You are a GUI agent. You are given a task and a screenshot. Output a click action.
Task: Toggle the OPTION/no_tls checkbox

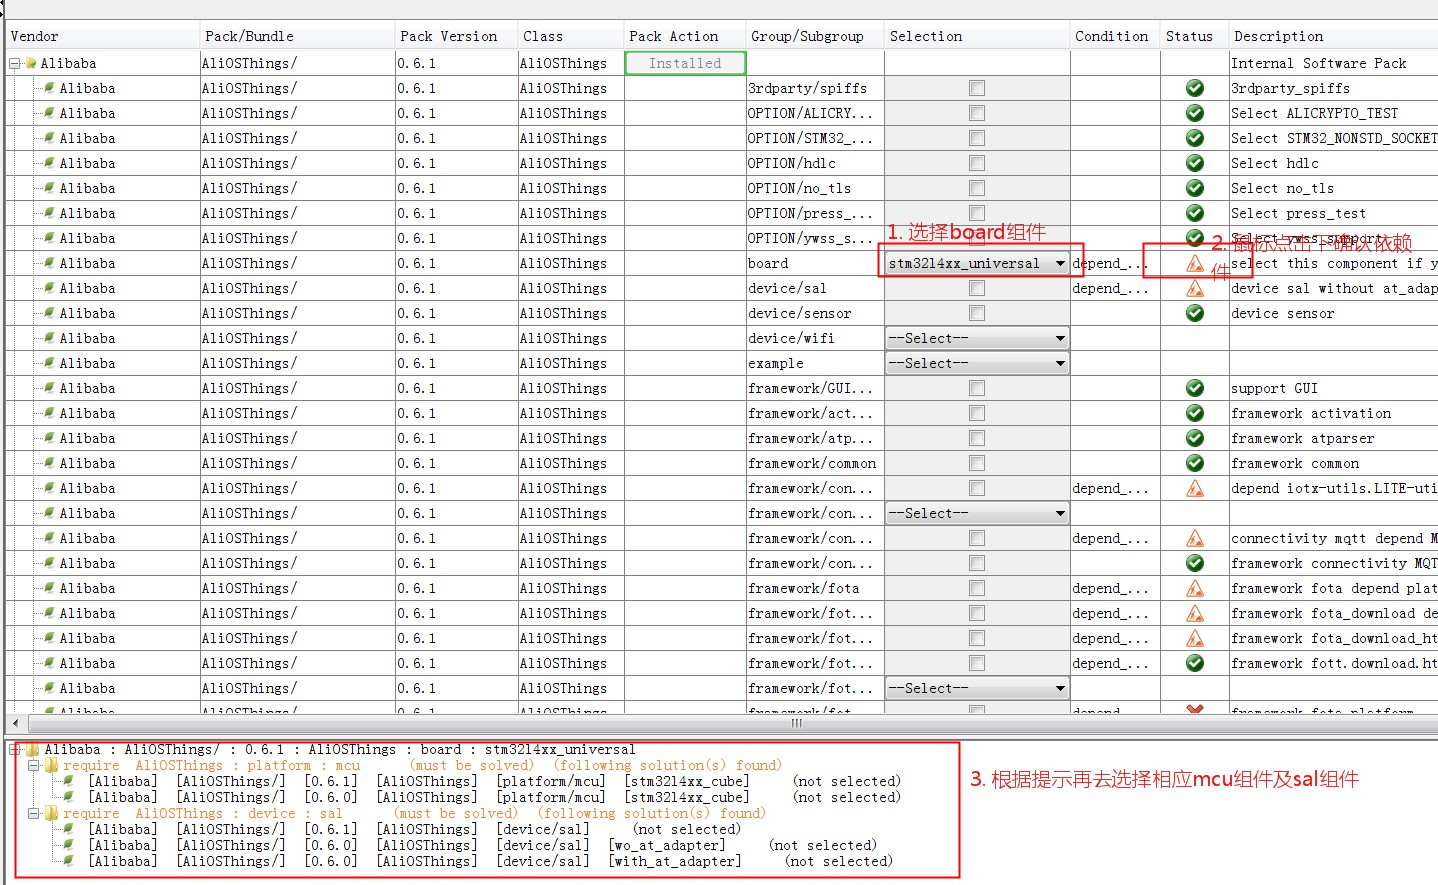point(977,188)
